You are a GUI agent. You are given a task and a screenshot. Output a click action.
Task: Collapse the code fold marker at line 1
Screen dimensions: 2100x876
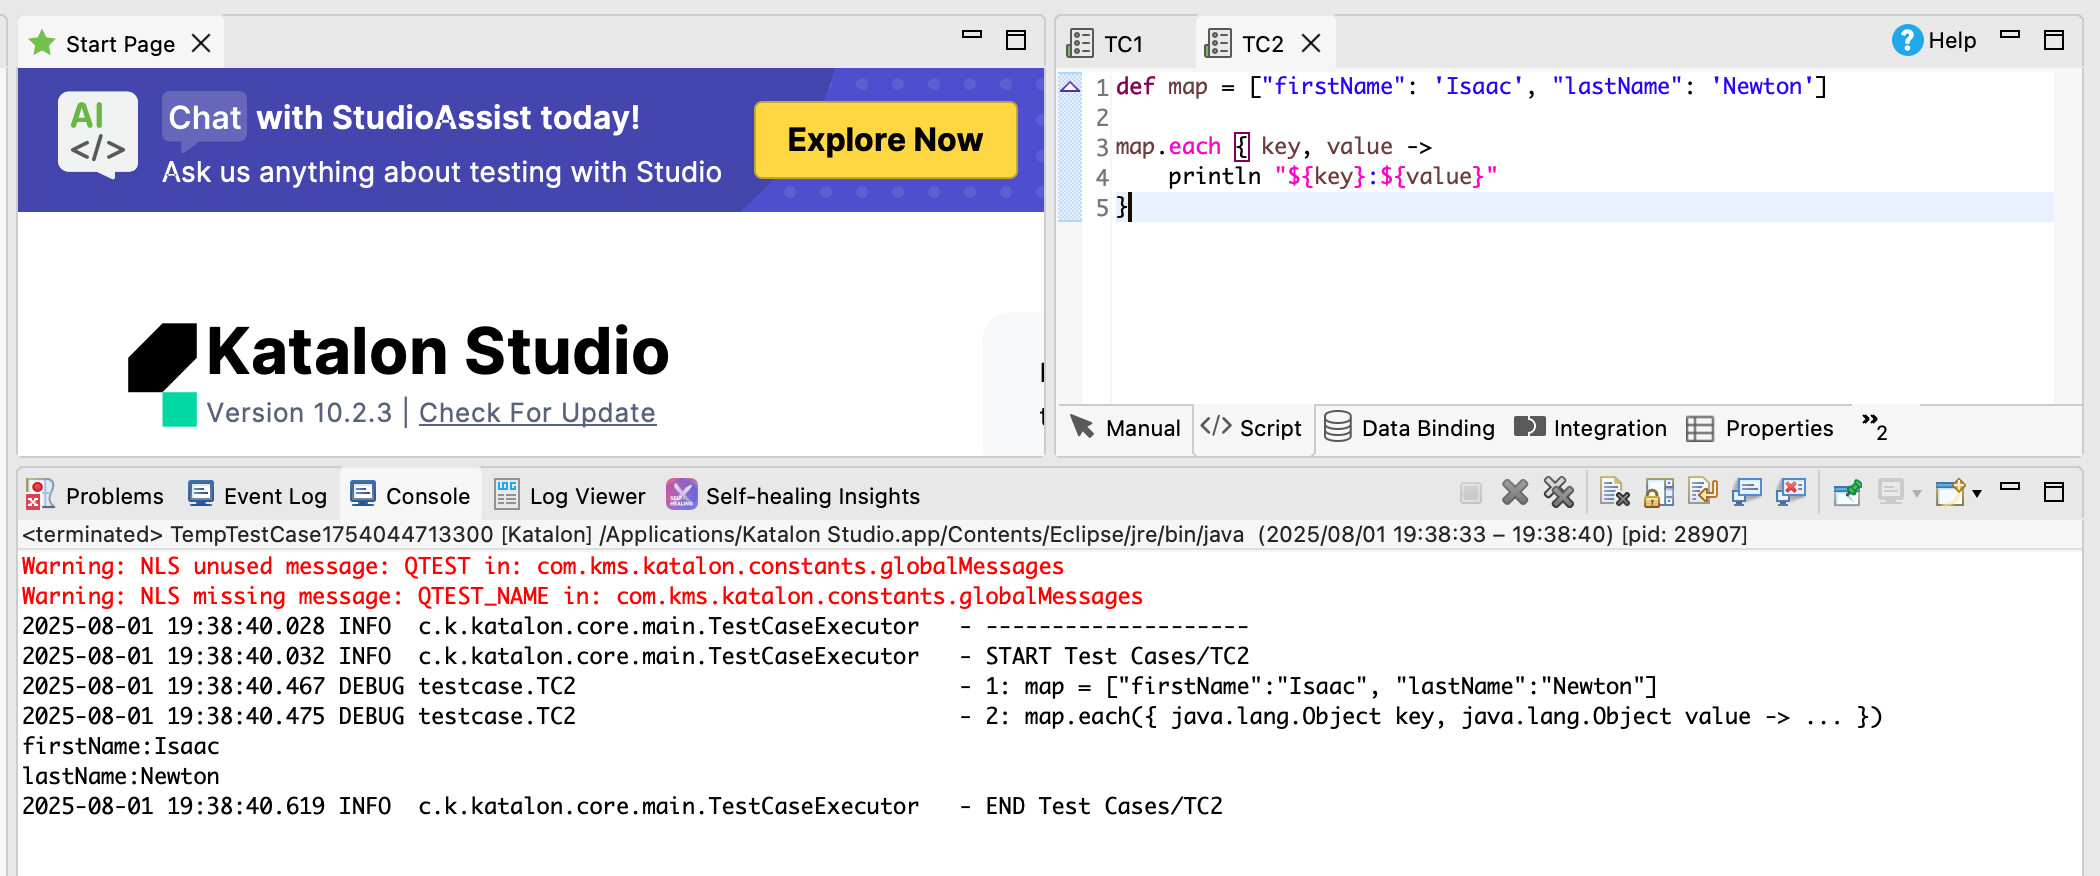[x=1070, y=87]
